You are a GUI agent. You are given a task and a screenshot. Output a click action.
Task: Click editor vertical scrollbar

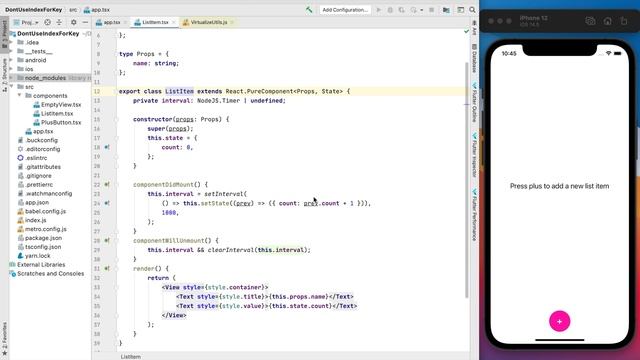[467, 180]
